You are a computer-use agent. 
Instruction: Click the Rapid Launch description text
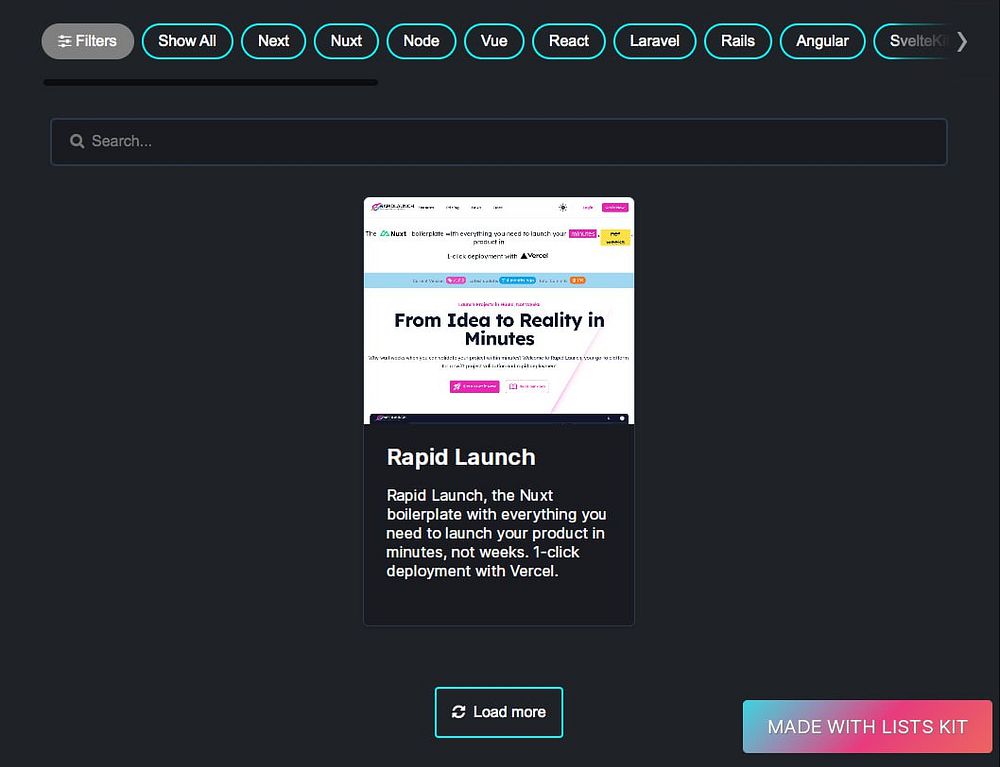pos(496,533)
